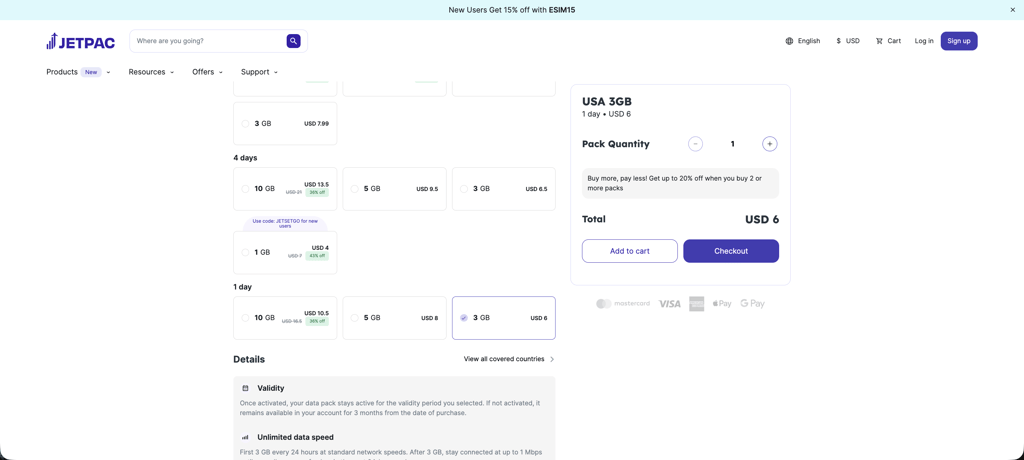The image size is (1024, 460).
Task: Select 1 day 5 GB USD 8 plan
Action: [394, 318]
